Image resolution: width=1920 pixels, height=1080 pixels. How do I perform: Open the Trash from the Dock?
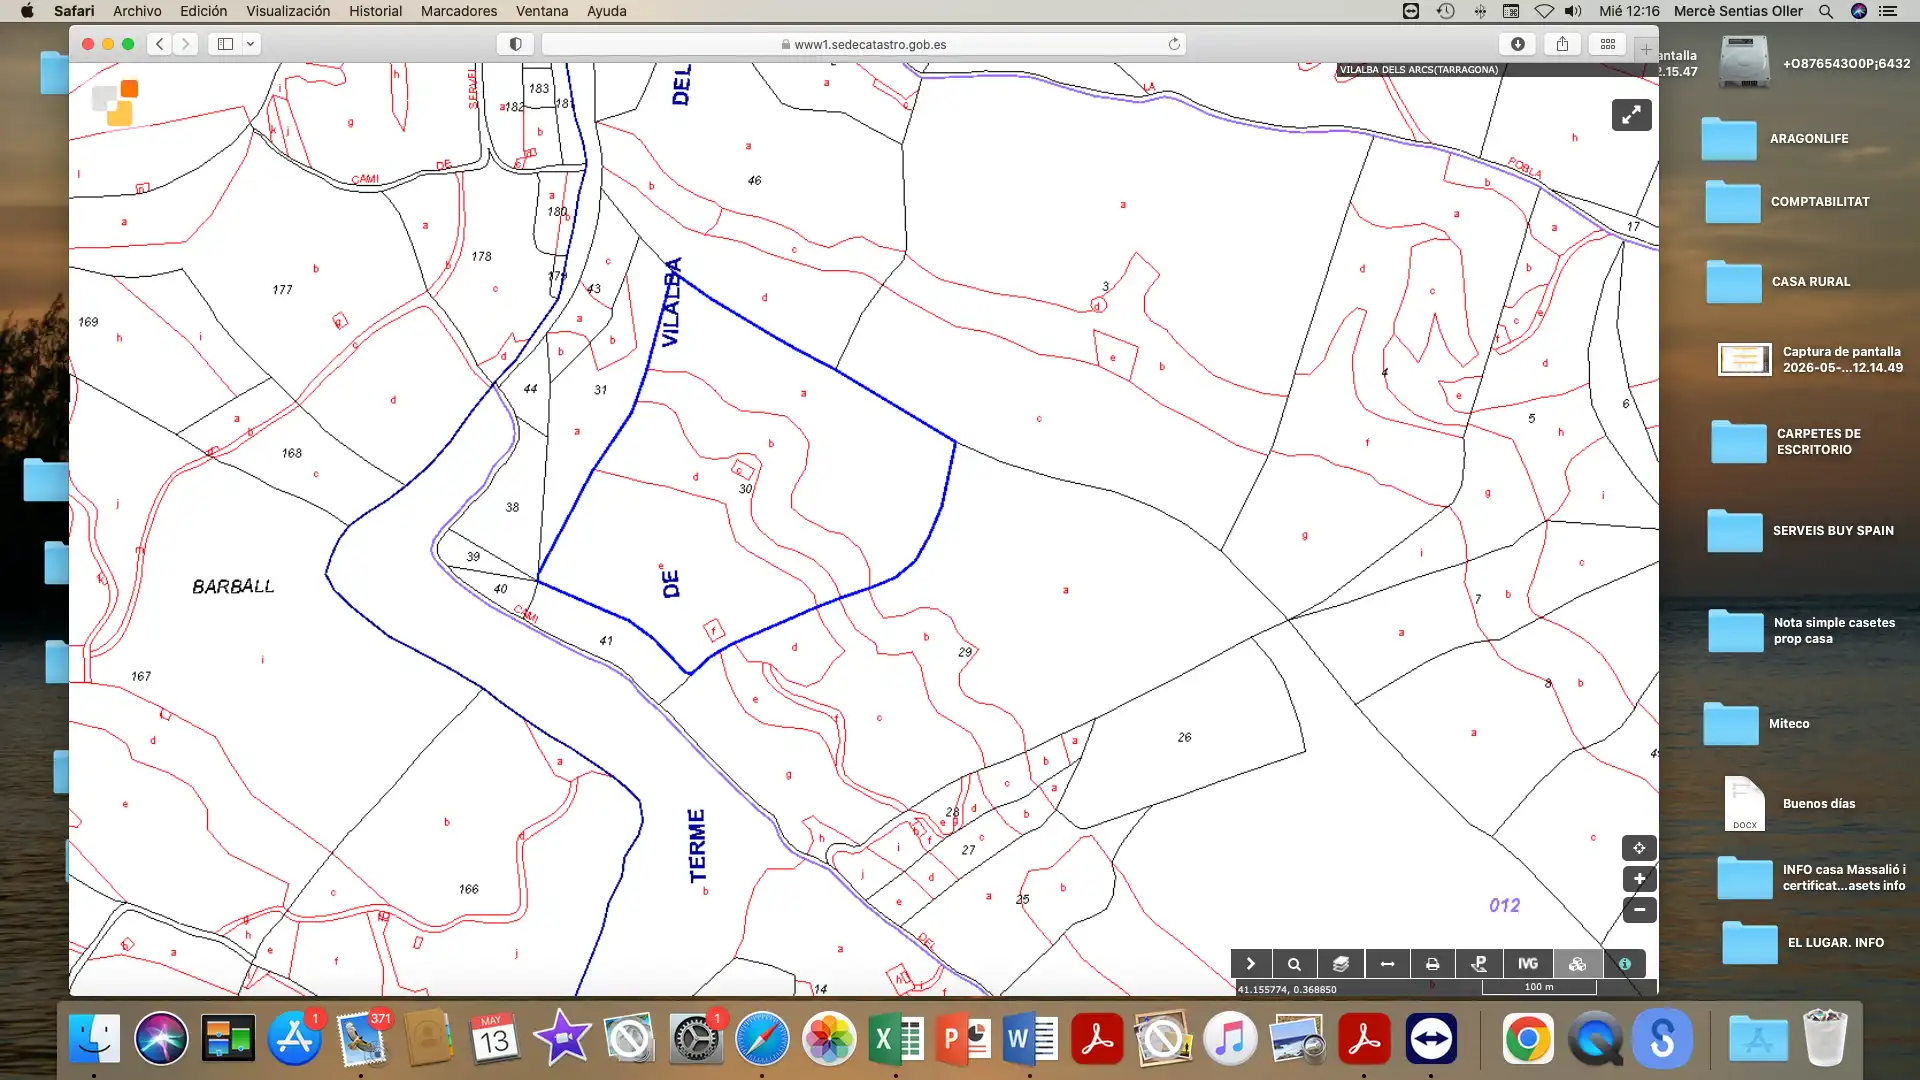click(1825, 1039)
